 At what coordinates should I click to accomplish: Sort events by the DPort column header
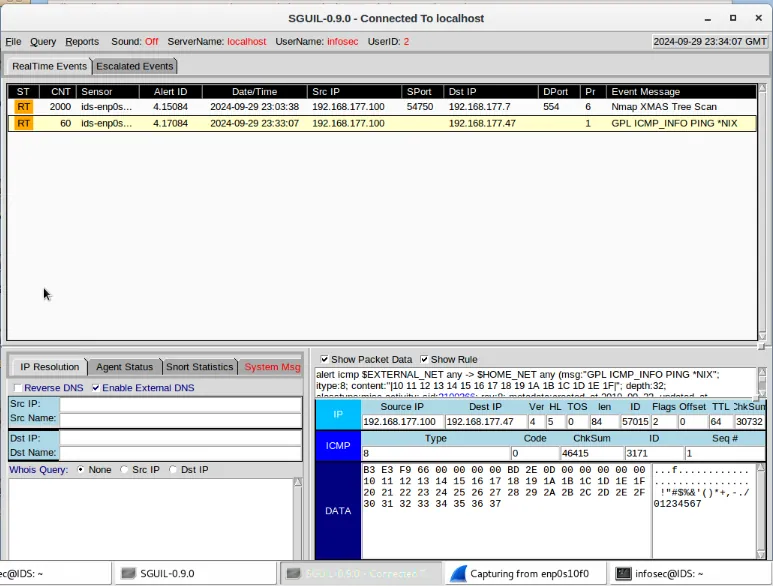(x=559, y=92)
